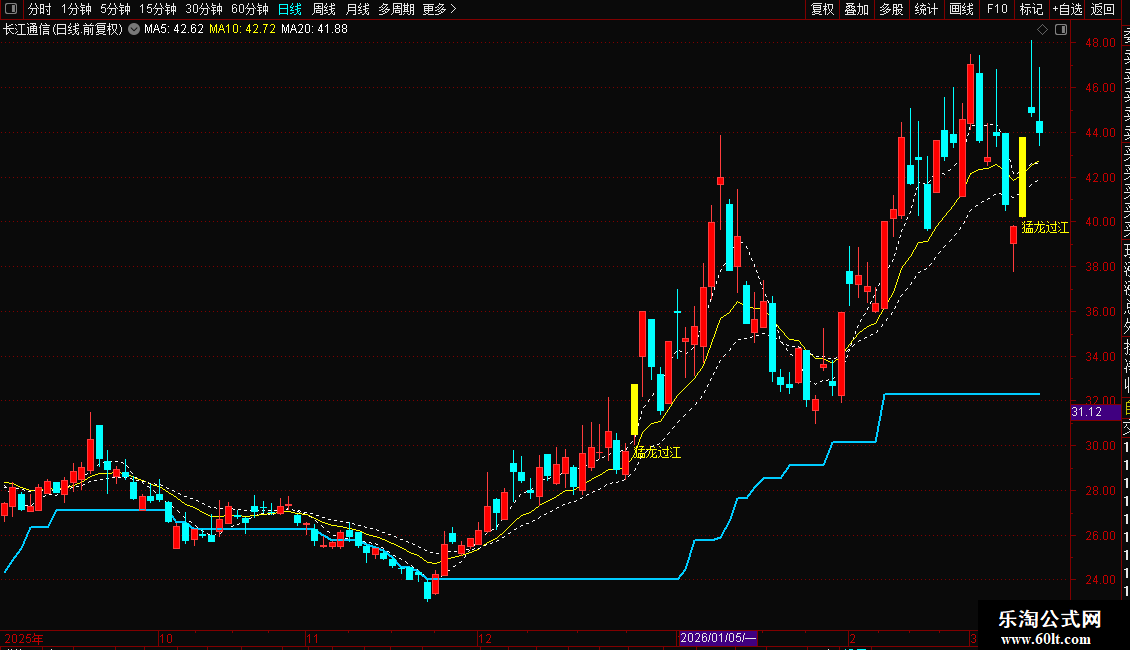
Task: Click the 12 month label on the date axis
Action: tap(485, 638)
